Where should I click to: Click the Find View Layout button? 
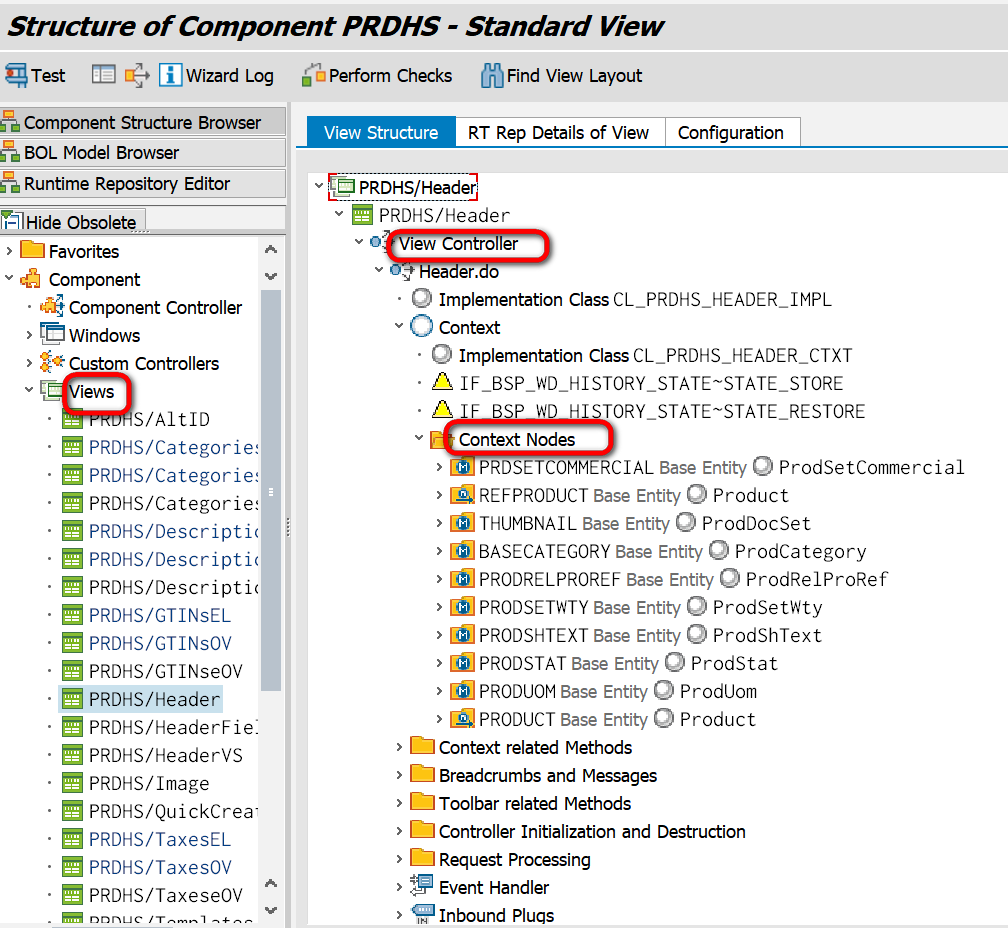(561, 75)
